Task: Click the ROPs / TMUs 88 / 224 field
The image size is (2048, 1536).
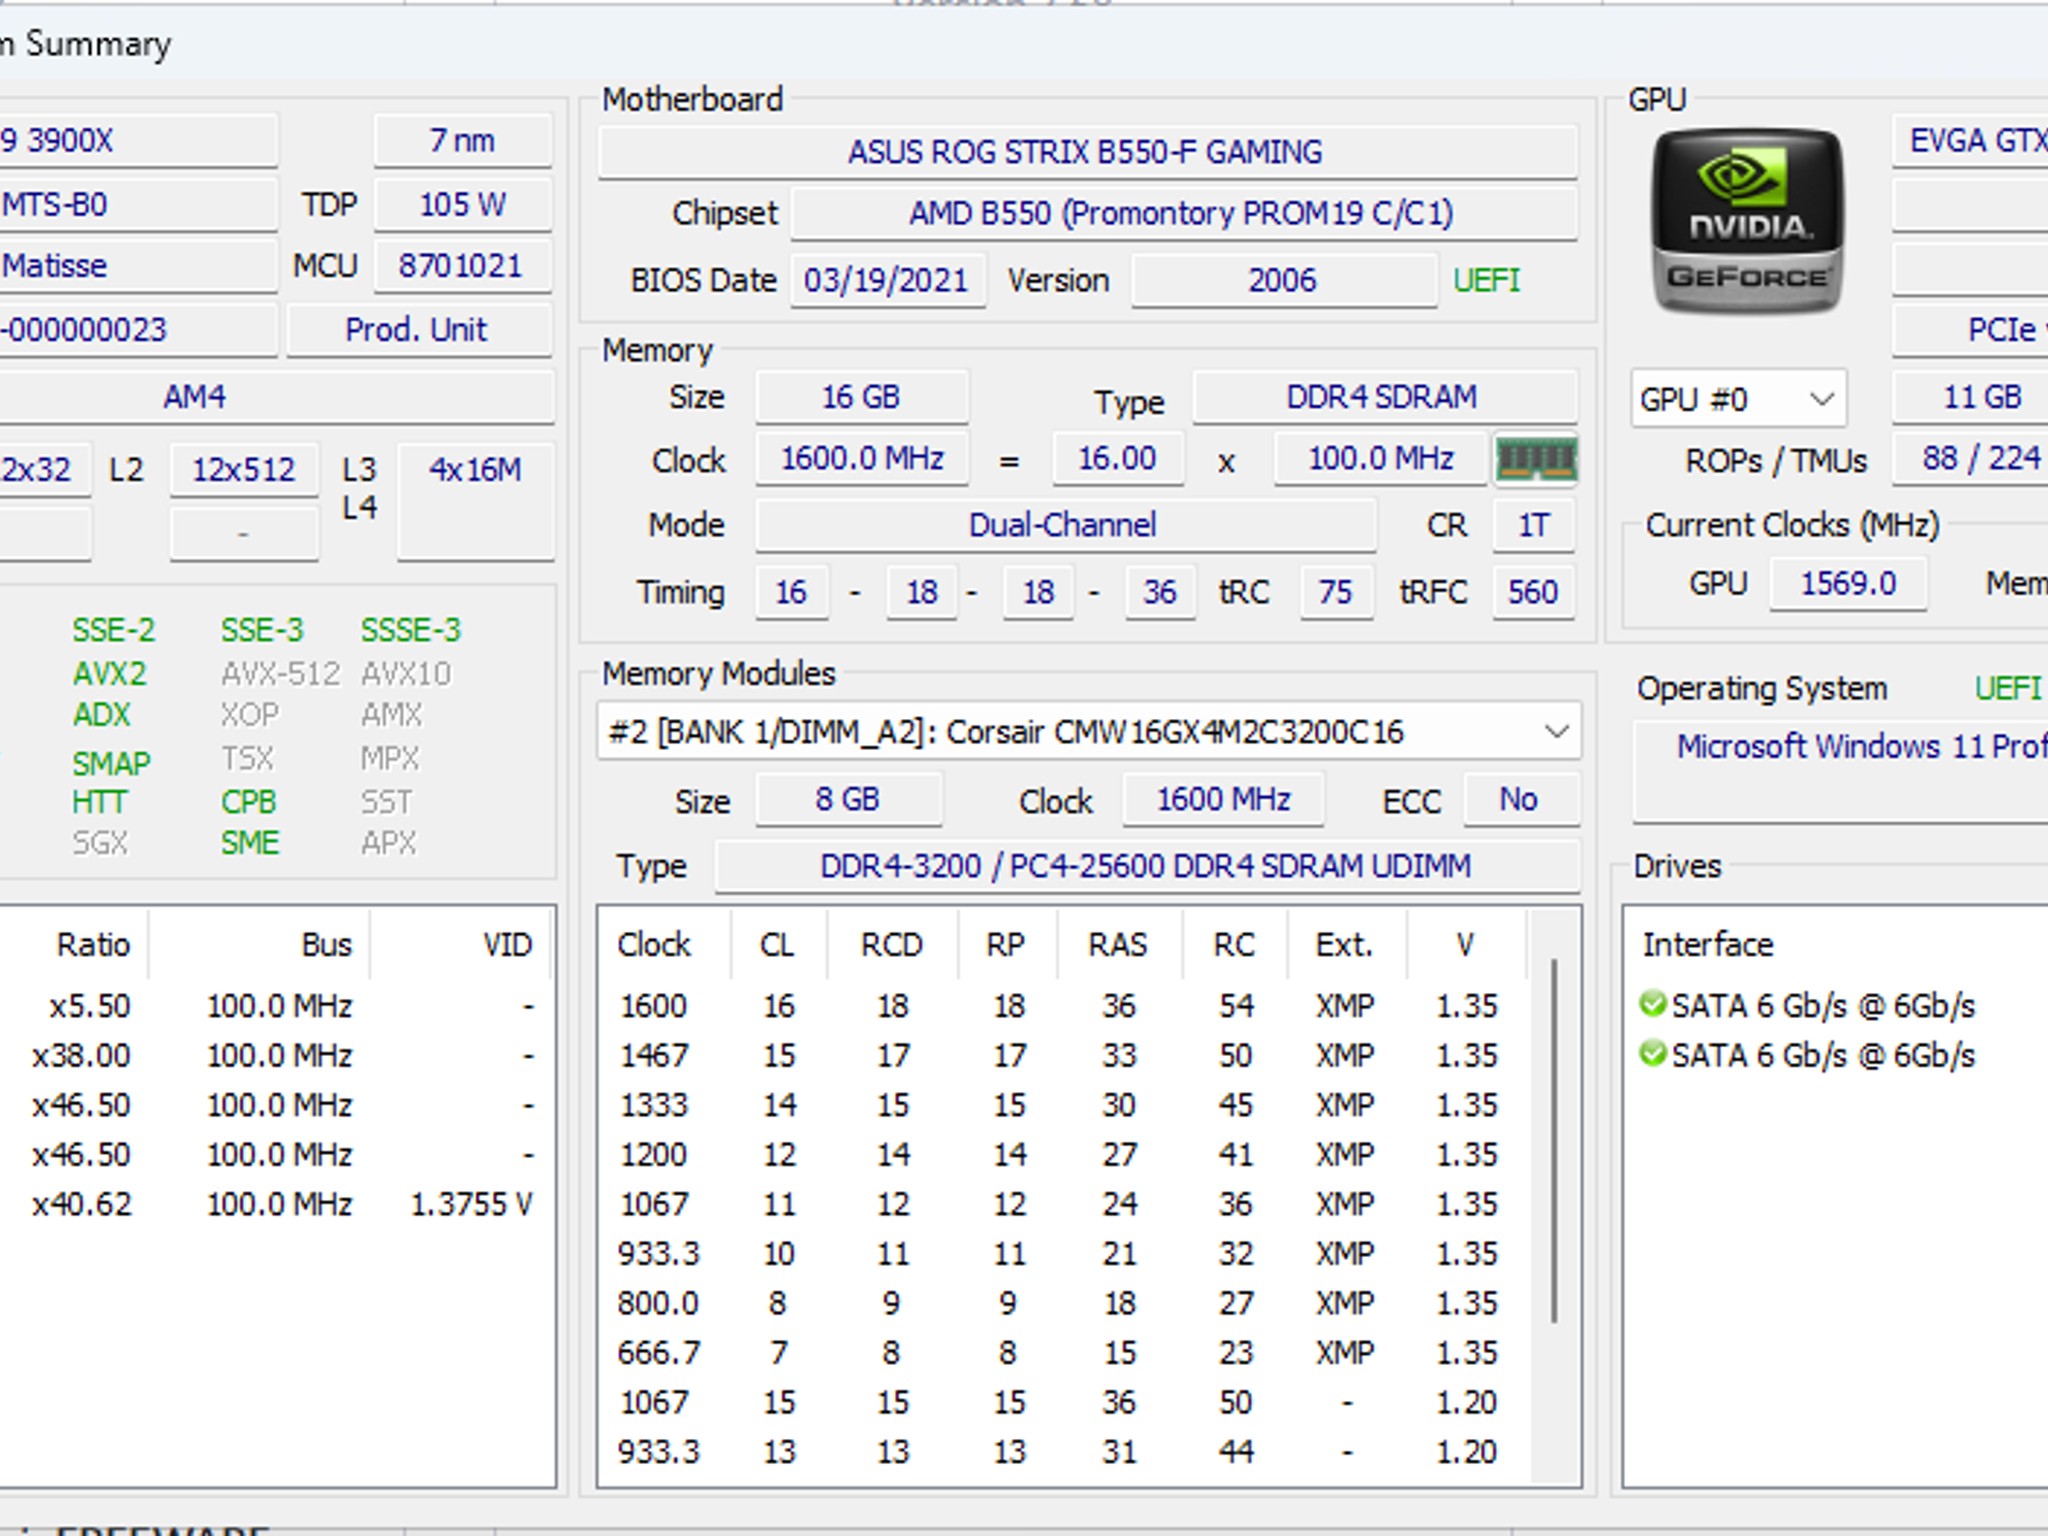Action: pyautogui.click(x=1970, y=458)
